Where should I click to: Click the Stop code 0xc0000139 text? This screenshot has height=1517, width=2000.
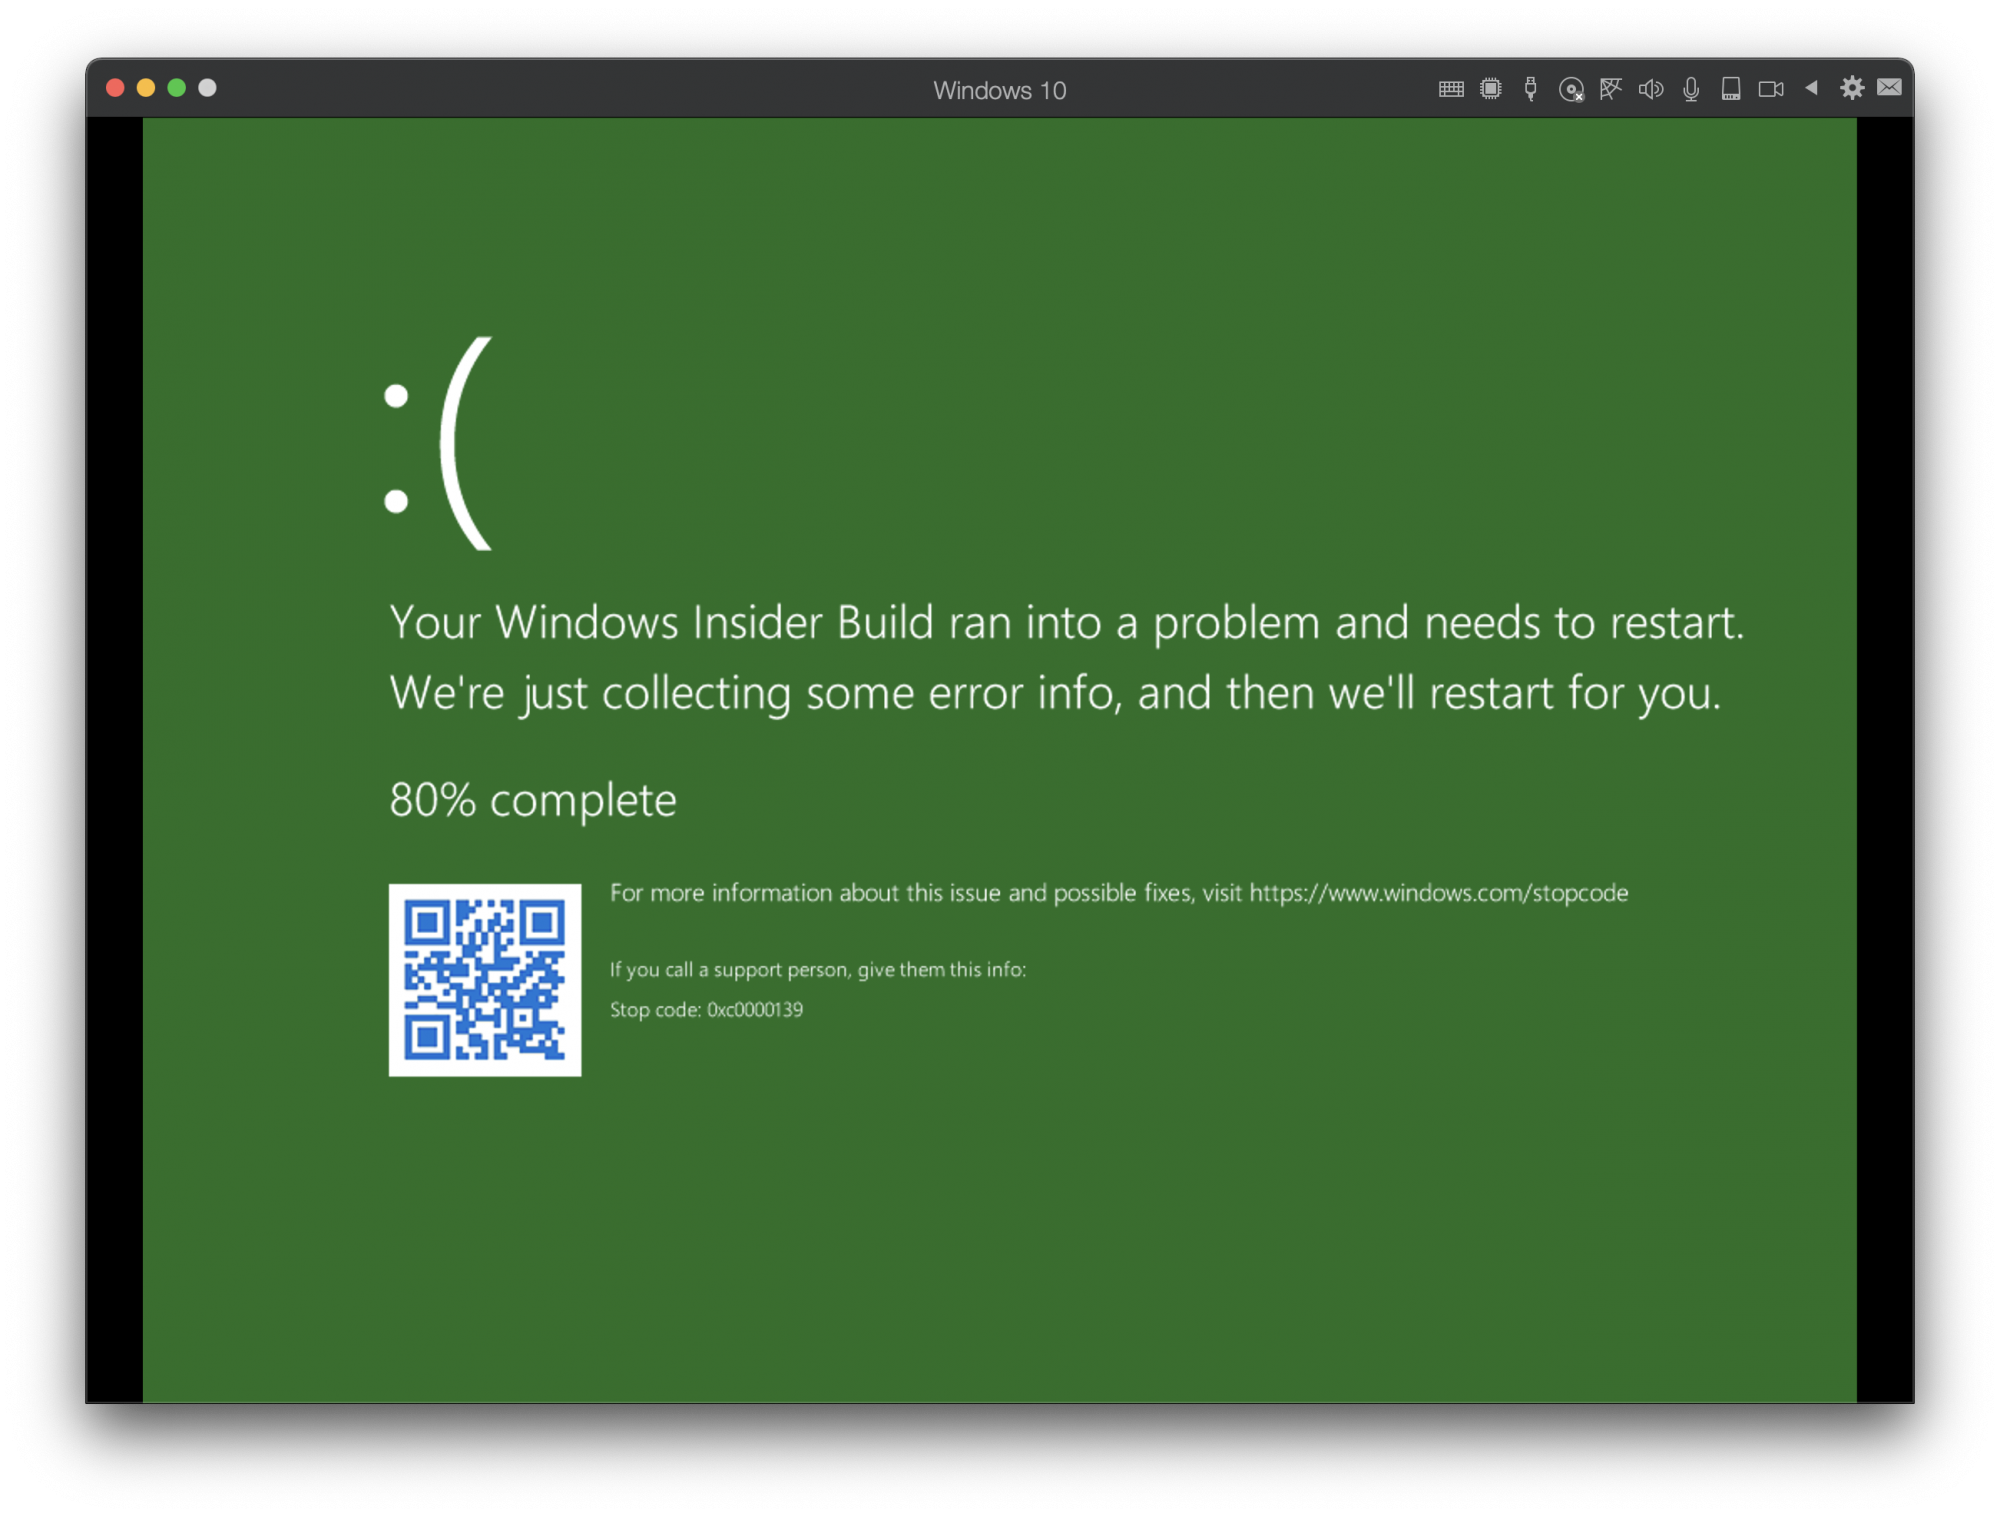pos(707,1010)
